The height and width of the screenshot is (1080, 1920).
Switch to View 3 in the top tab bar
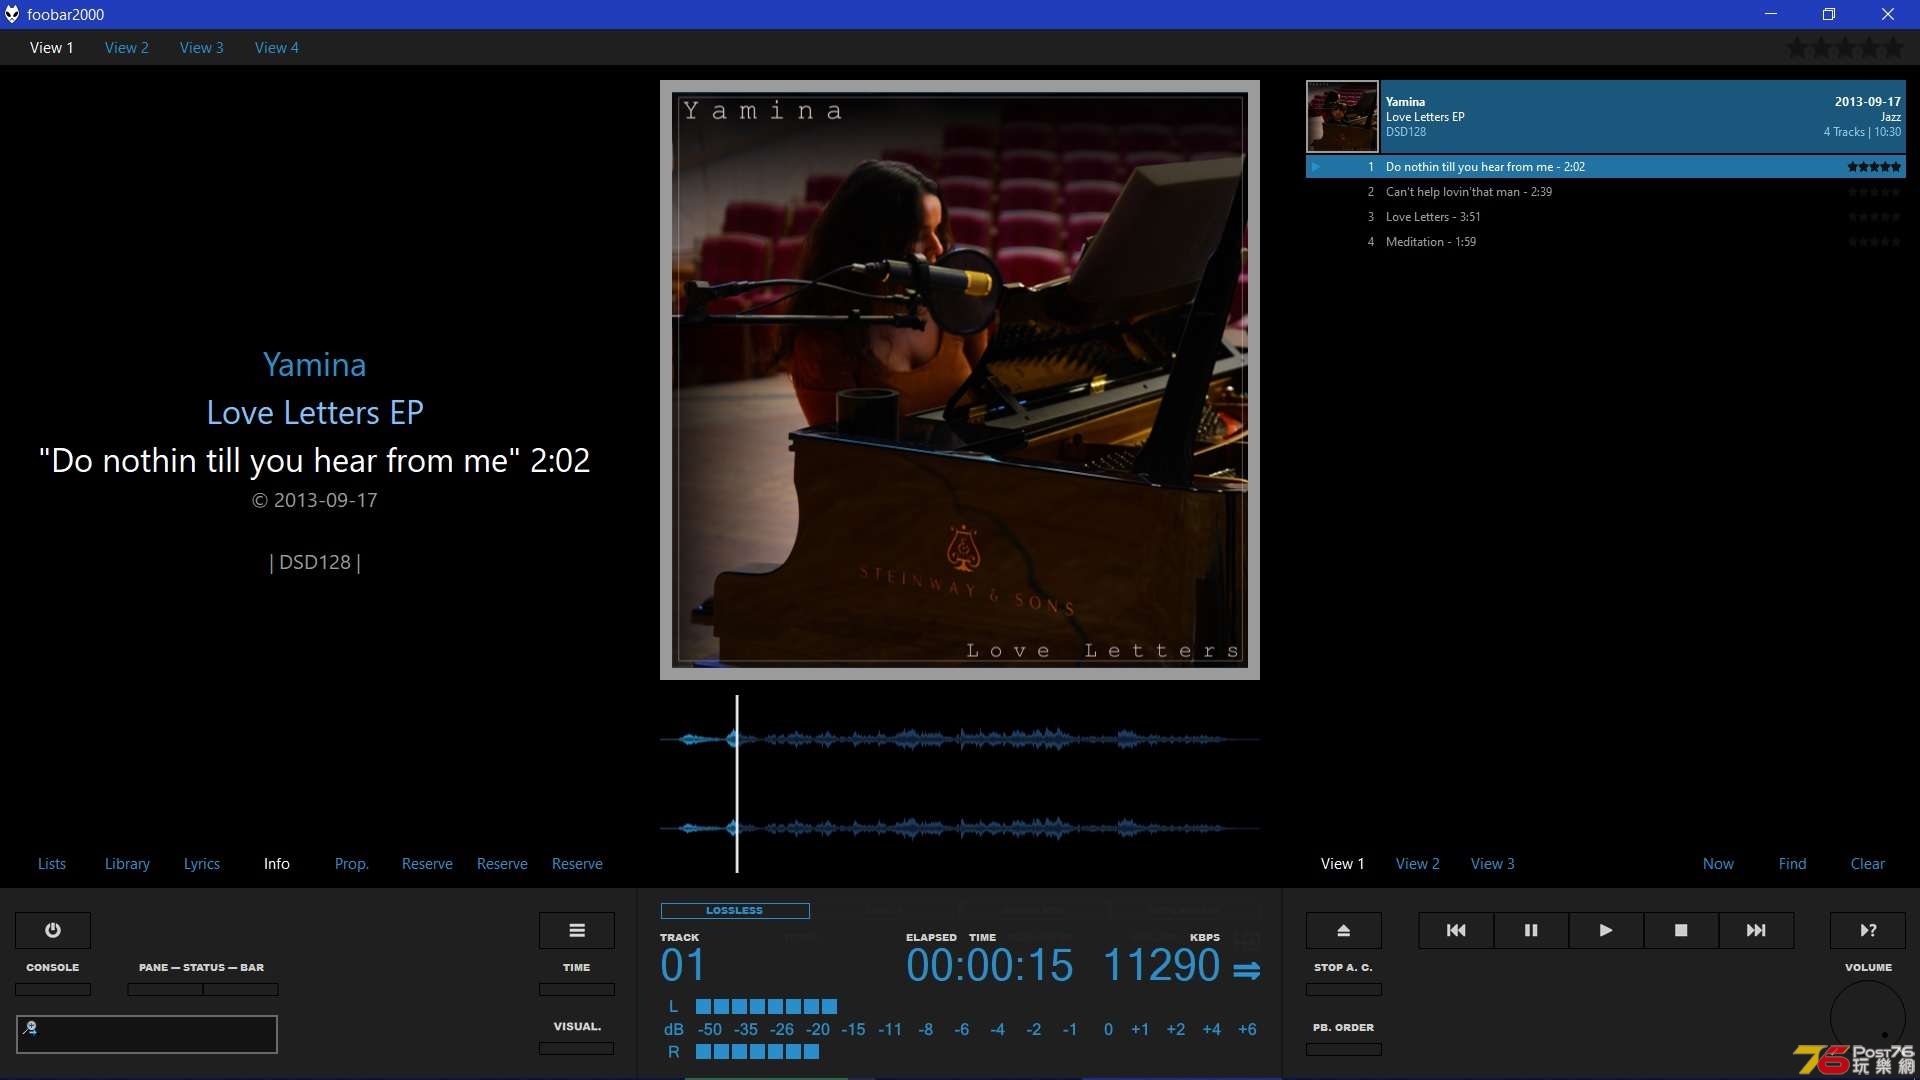202,47
